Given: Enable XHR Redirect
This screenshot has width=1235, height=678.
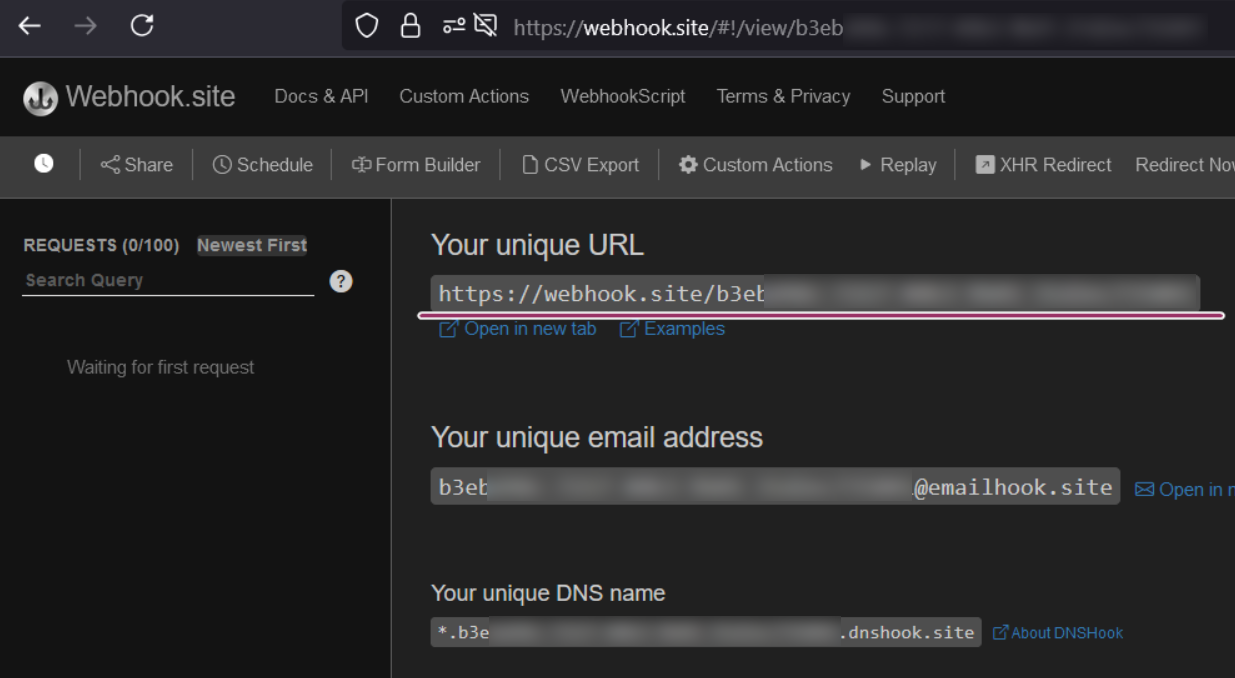Looking at the screenshot, I should 1044,165.
